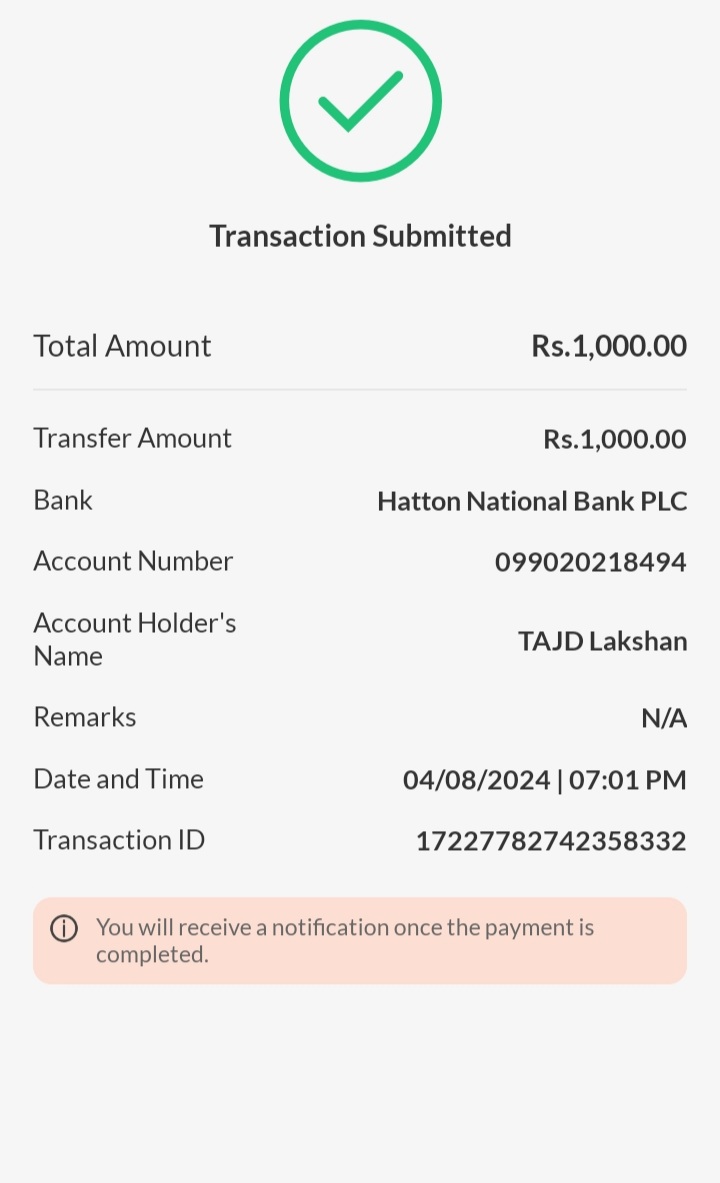The width and height of the screenshot is (720, 1183).
Task: Tap the N/A remarks value
Action: tap(664, 718)
